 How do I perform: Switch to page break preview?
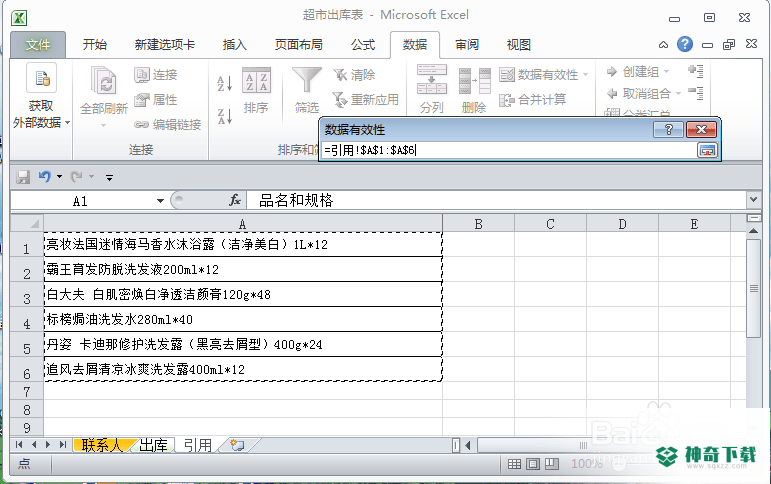click(552, 464)
